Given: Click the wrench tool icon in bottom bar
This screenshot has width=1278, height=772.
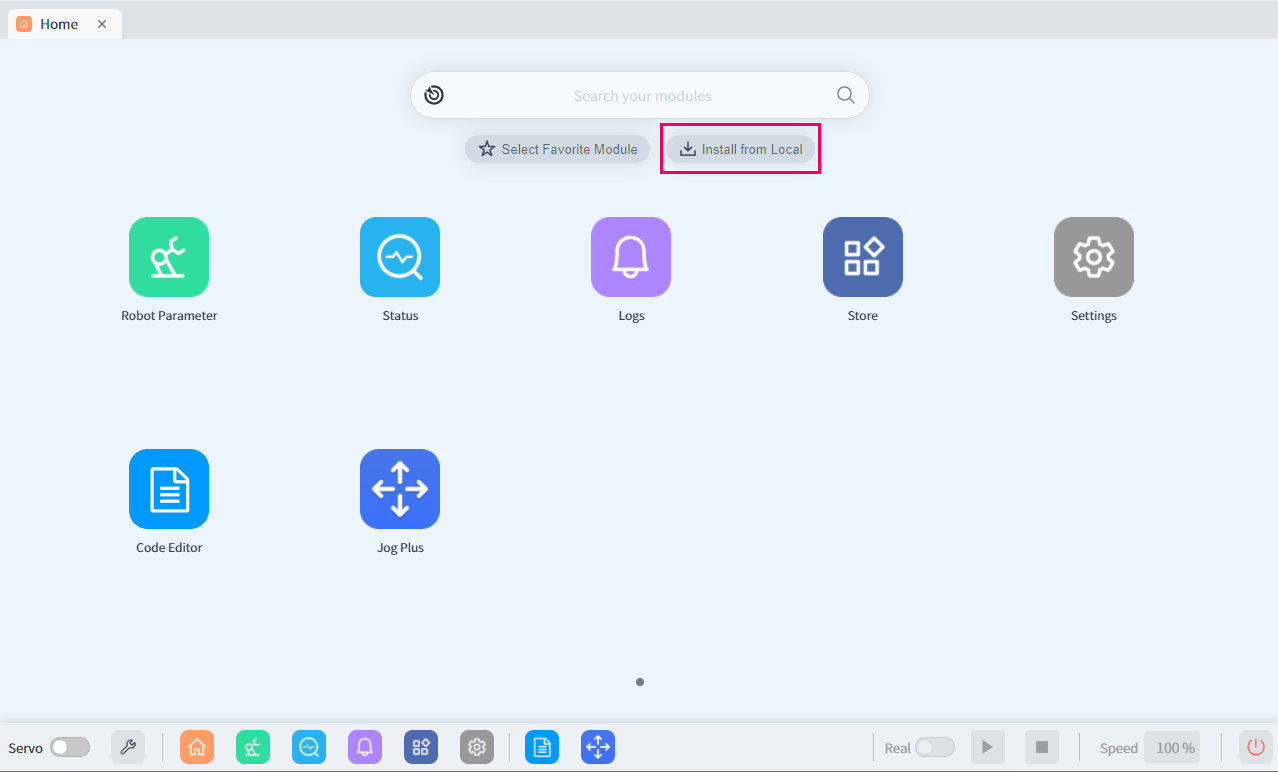Looking at the screenshot, I should [128, 747].
